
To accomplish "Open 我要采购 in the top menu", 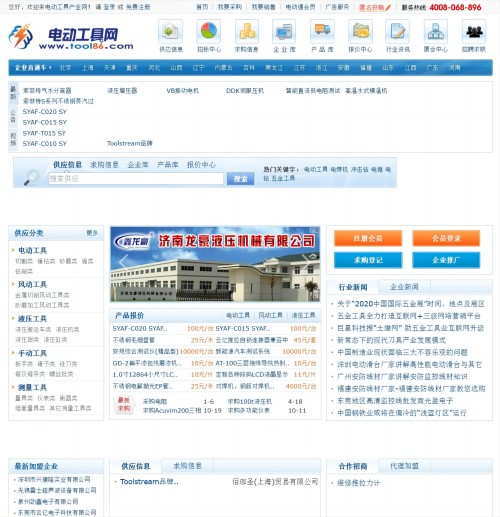I will click(230, 7).
